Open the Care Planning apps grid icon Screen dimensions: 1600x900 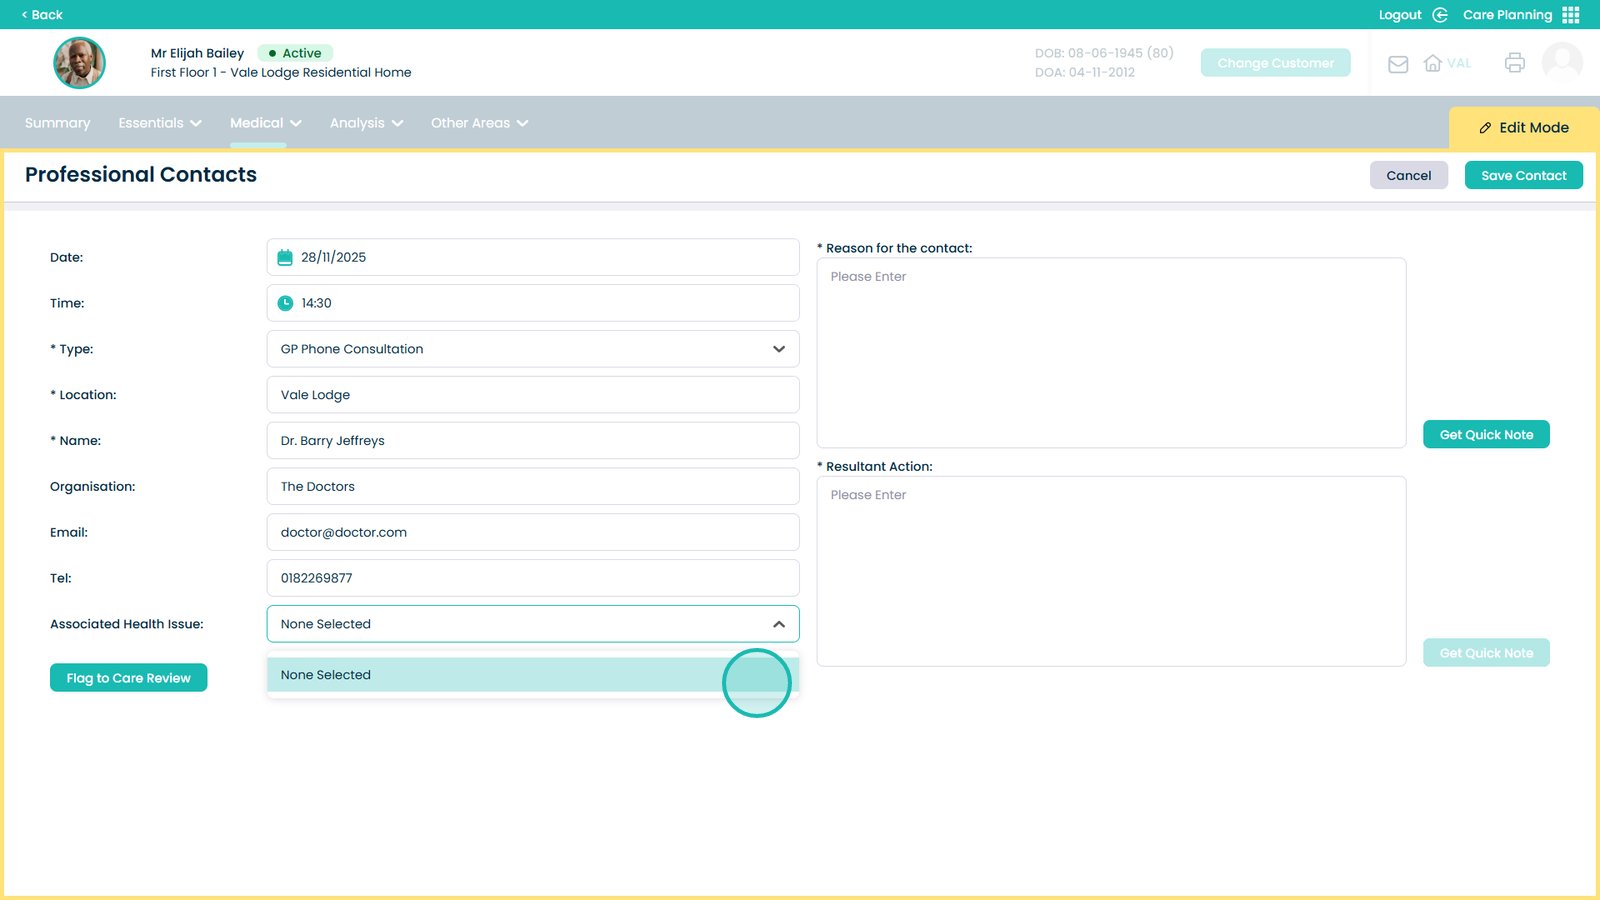(1571, 15)
